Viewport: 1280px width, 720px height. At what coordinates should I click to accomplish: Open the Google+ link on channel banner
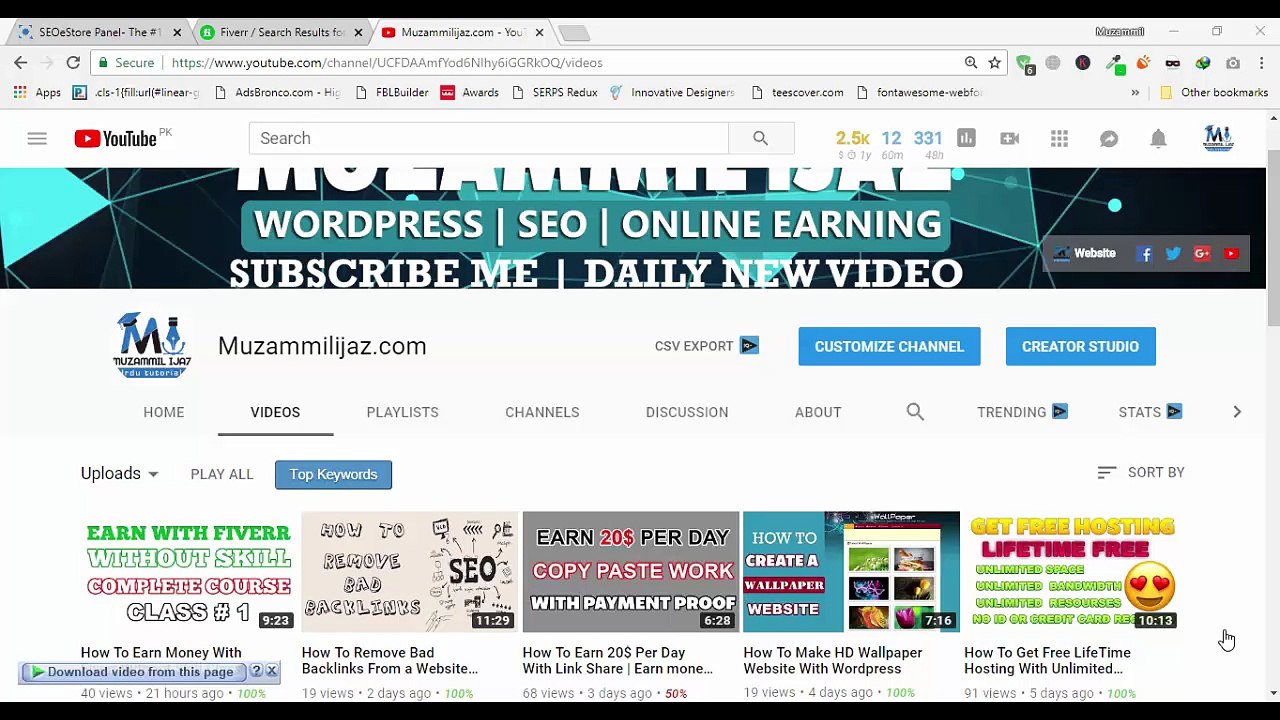click(x=1202, y=254)
